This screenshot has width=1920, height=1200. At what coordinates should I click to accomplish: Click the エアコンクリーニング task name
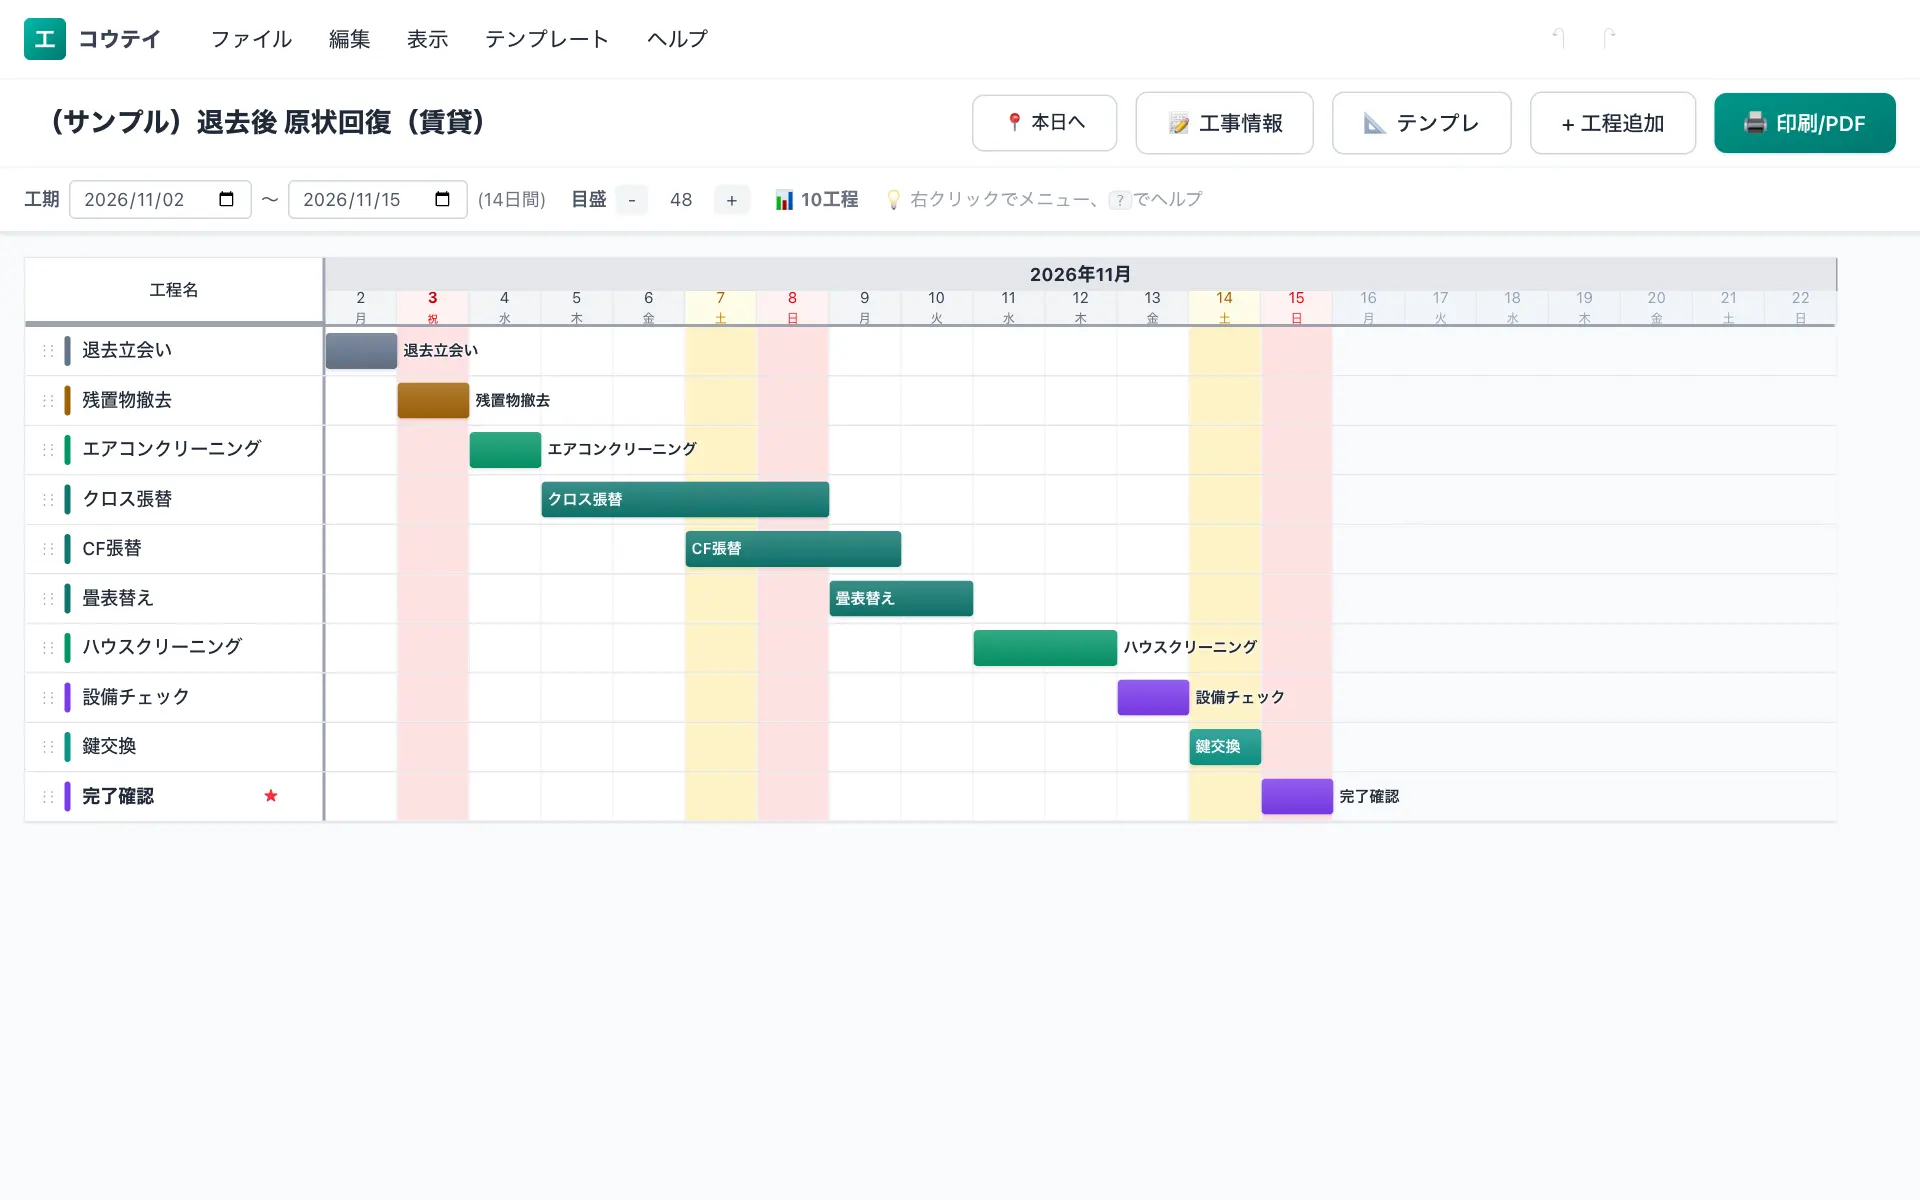171,449
